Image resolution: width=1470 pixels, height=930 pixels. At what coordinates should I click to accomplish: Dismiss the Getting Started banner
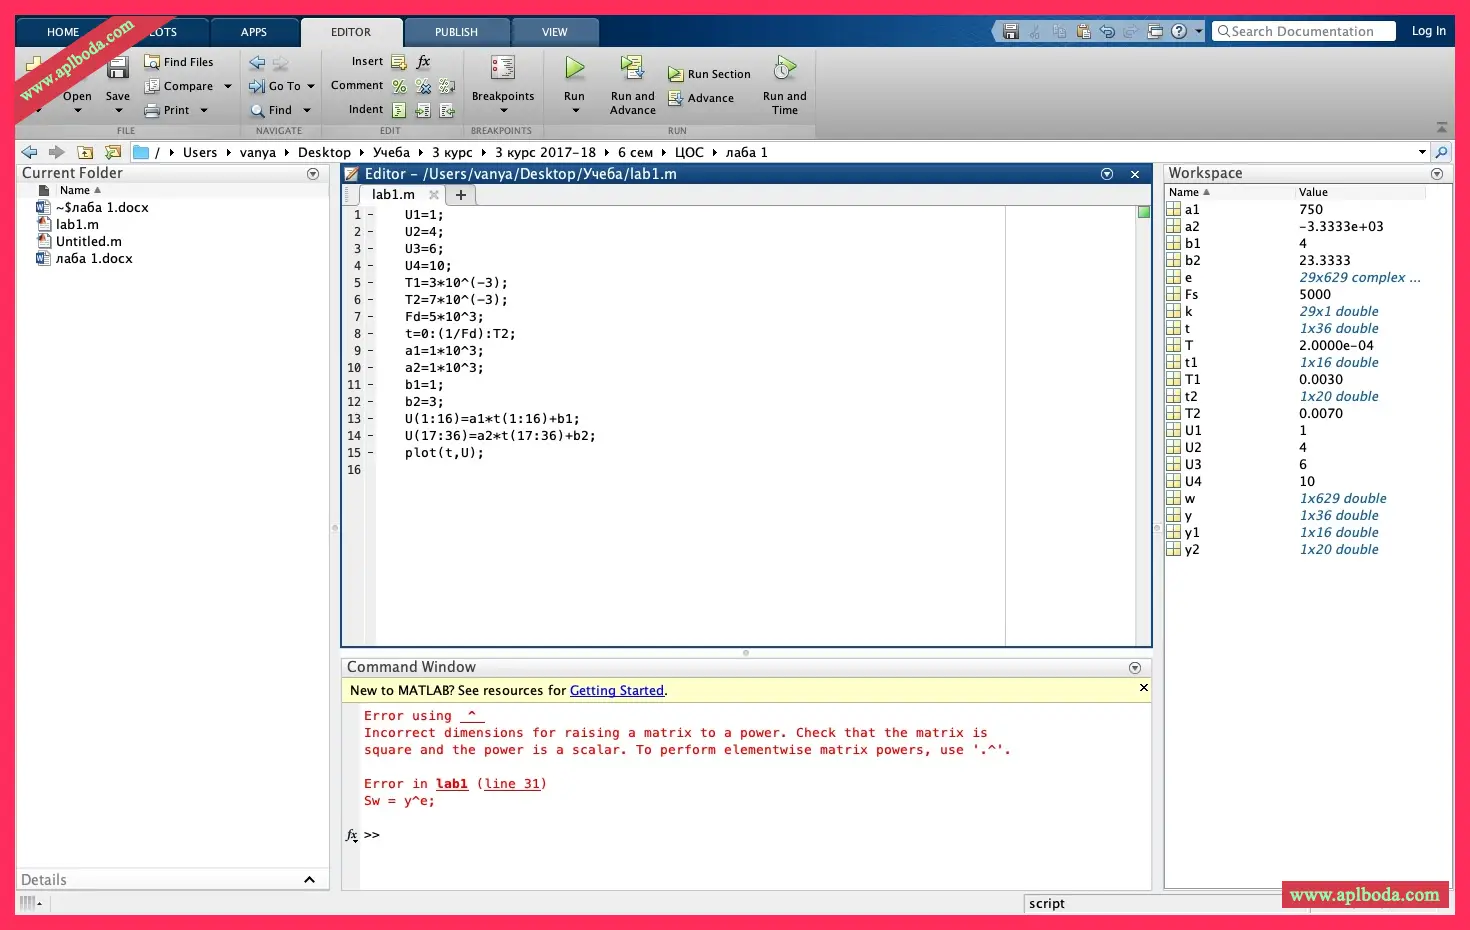click(x=1144, y=688)
